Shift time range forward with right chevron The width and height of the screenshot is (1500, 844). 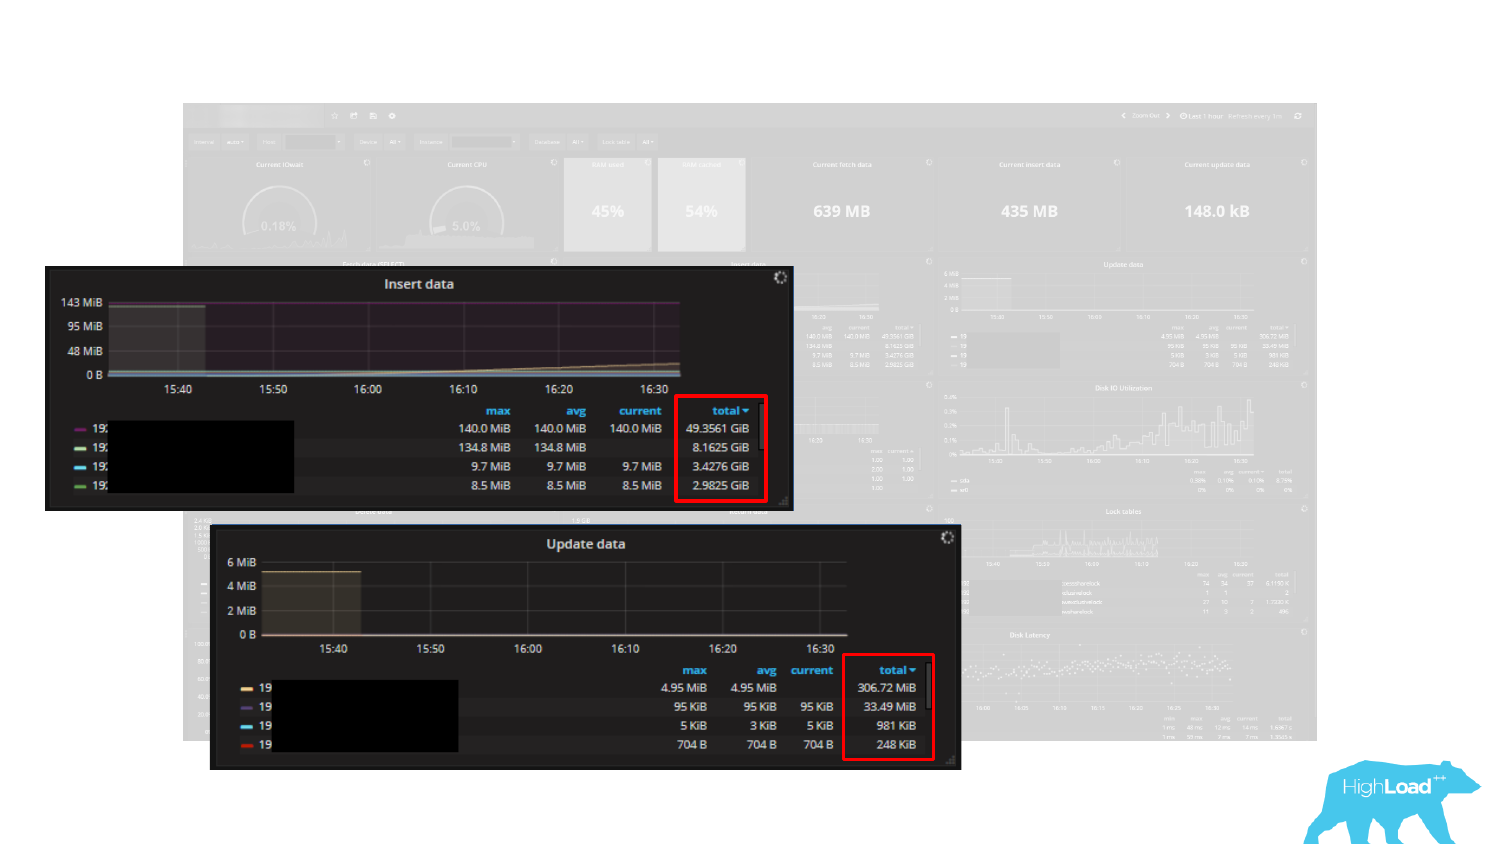click(x=1168, y=116)
